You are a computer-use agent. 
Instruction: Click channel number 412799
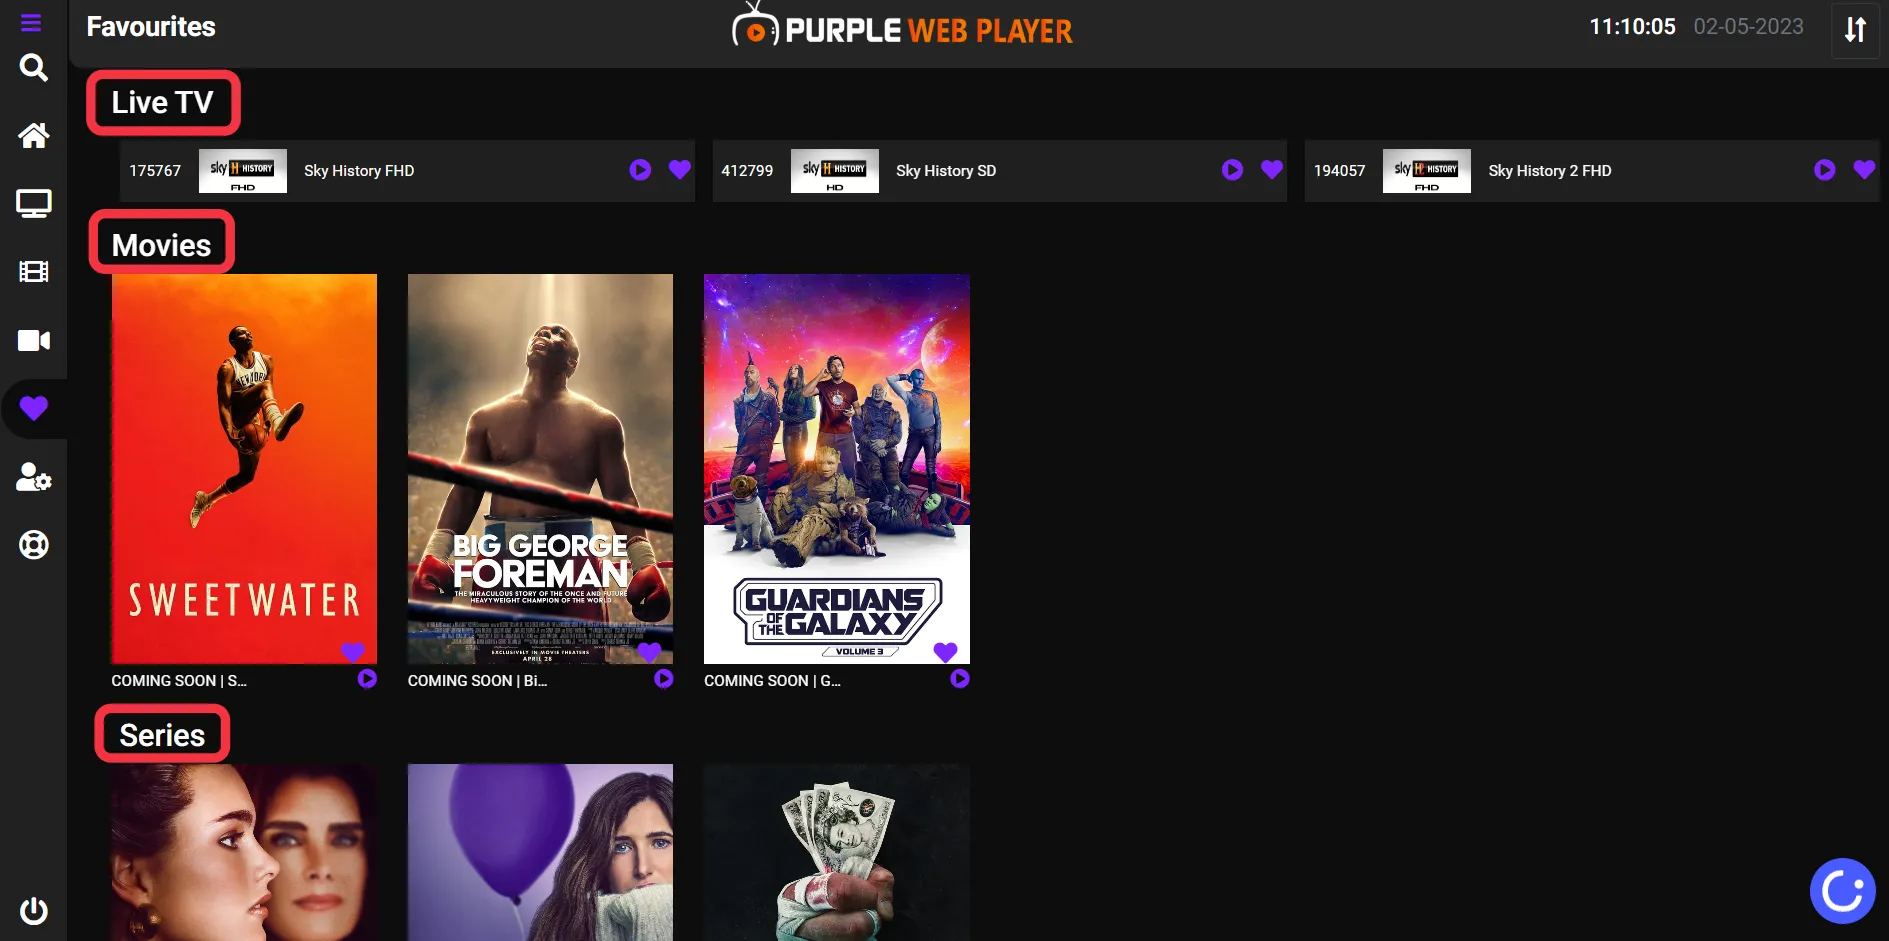(747, 171)
